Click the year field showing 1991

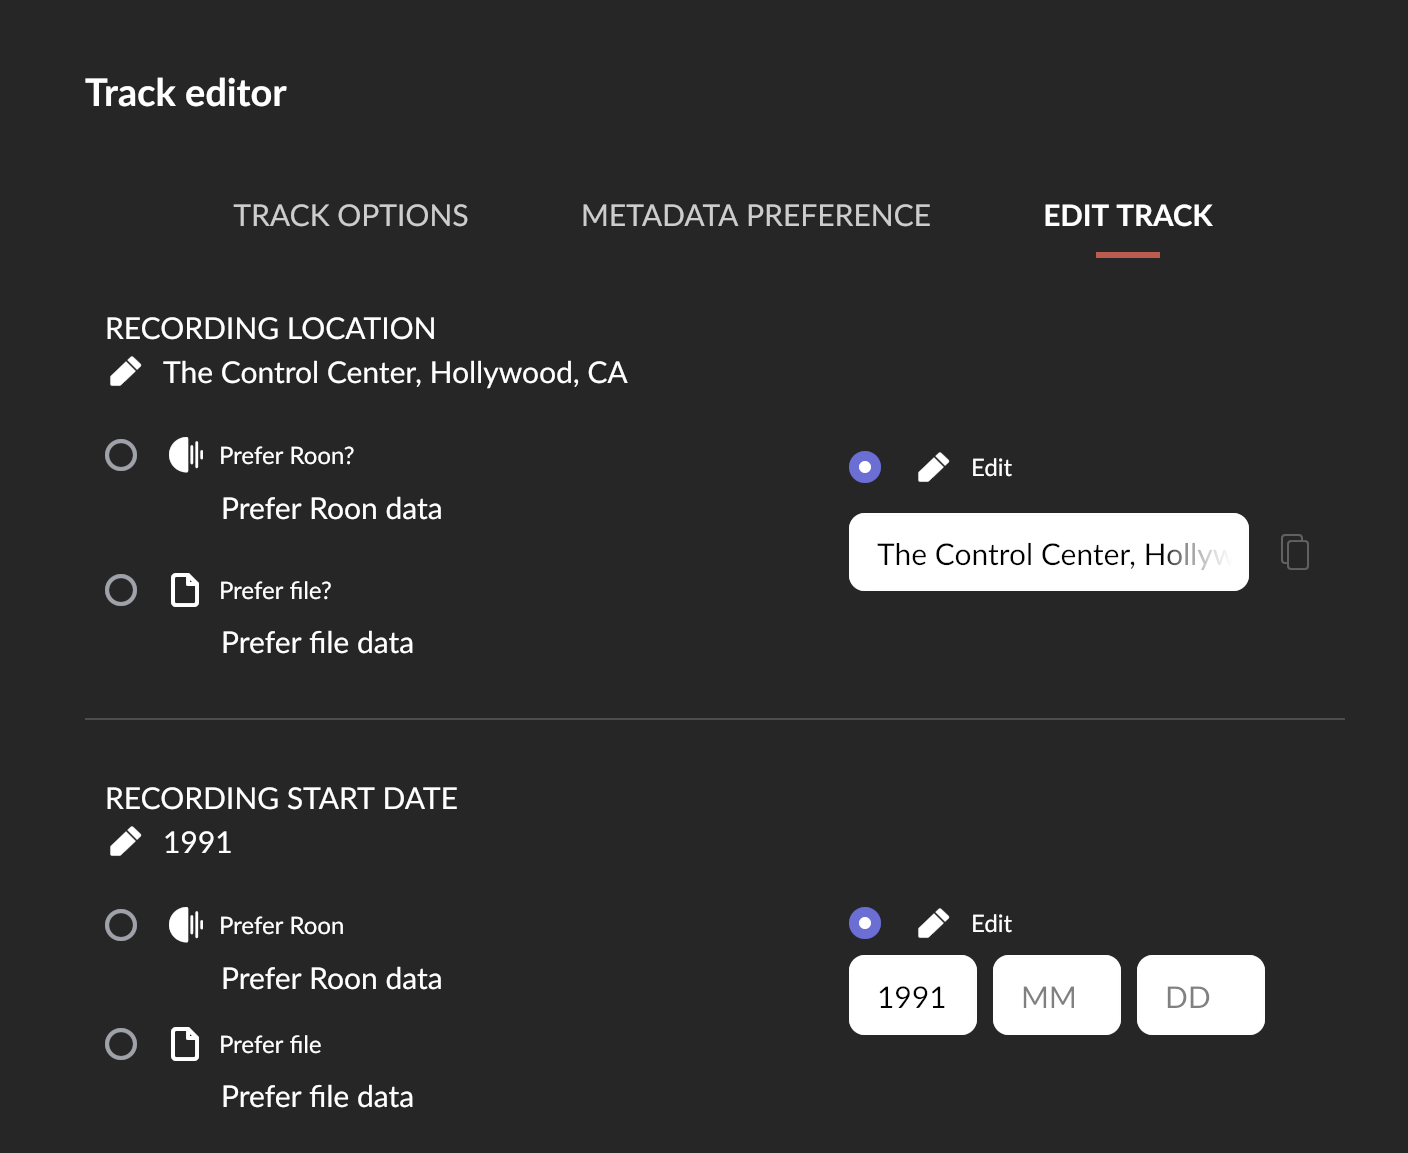[x=913, y=995]
